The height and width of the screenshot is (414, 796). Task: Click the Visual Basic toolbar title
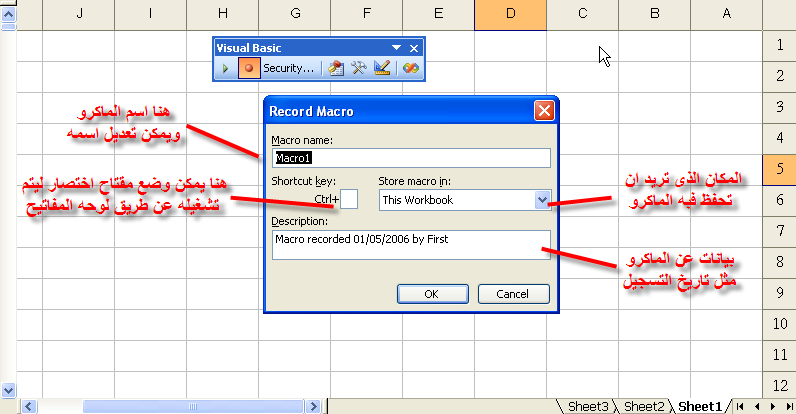249,48
